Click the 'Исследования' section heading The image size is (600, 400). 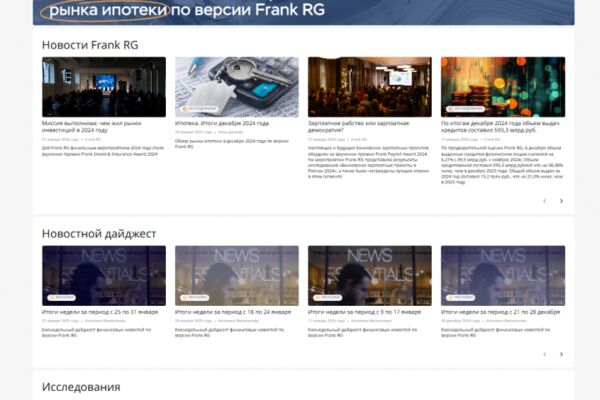coord(81,387)
